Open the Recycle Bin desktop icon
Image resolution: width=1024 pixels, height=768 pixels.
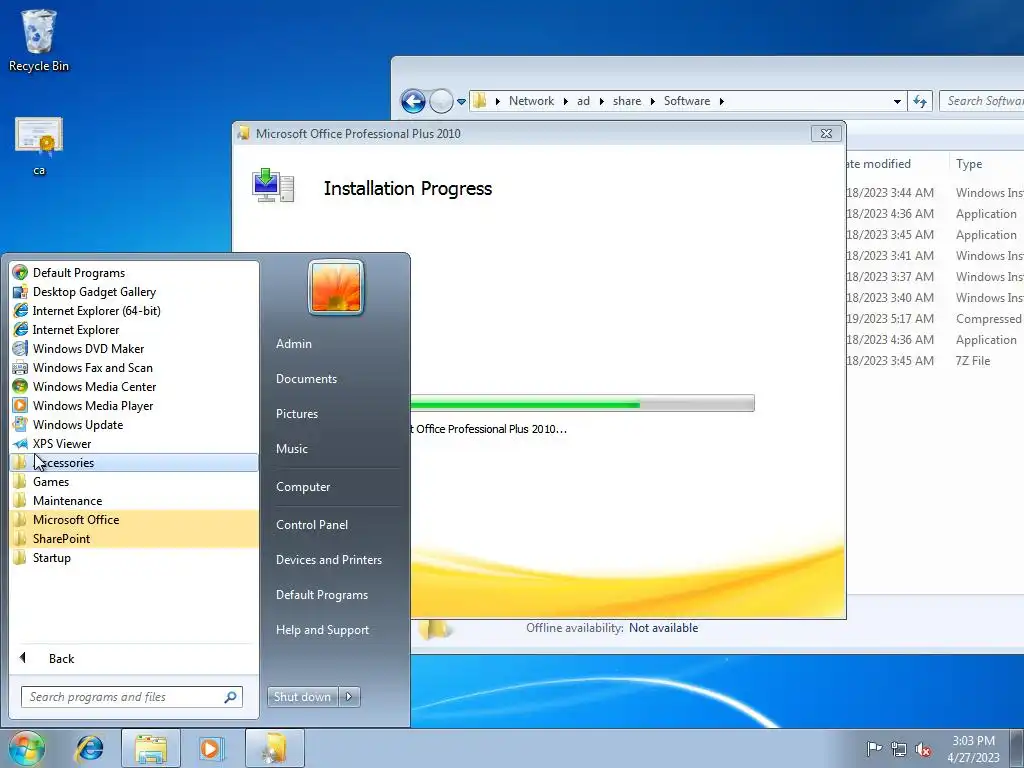[39, 40]
